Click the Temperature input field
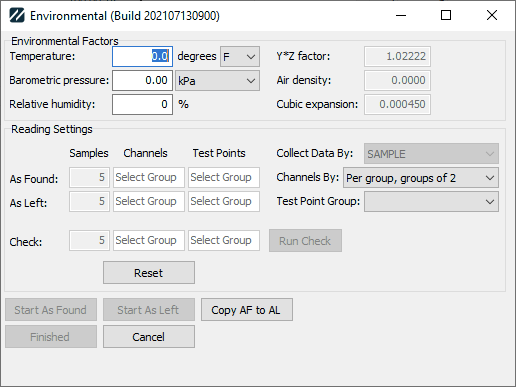516x387 pixels. tap(142, 56)
